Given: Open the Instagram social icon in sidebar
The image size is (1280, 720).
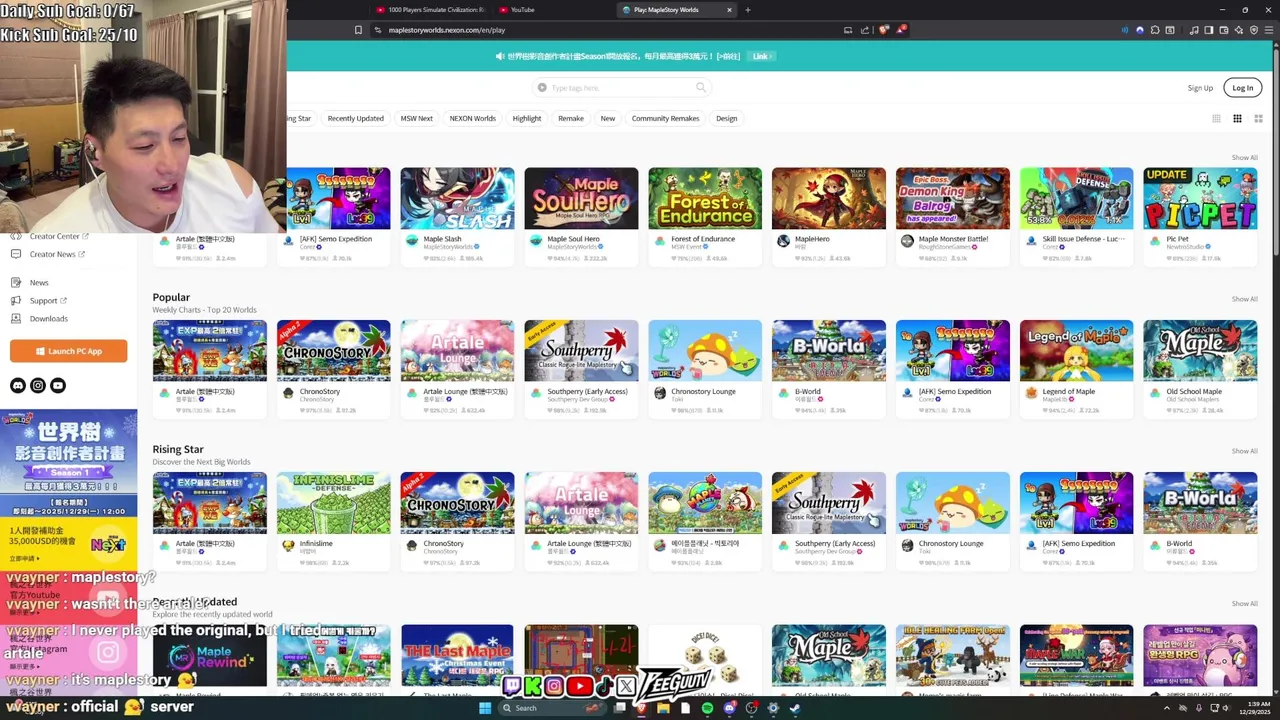Looking at the screenshot, I should (38, 385).
